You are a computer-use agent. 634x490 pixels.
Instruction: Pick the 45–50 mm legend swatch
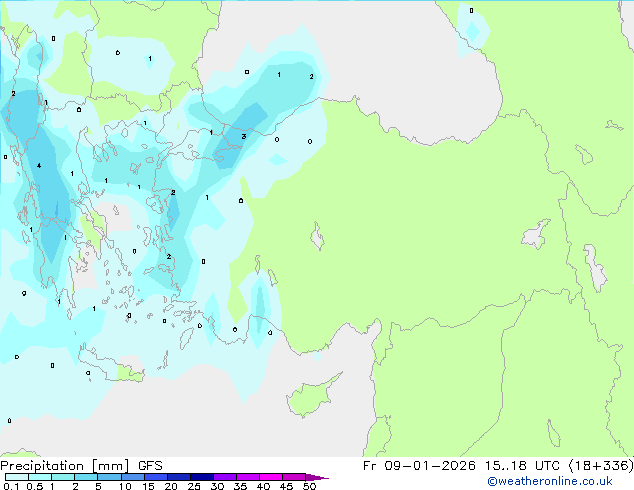tap(294, 477)
